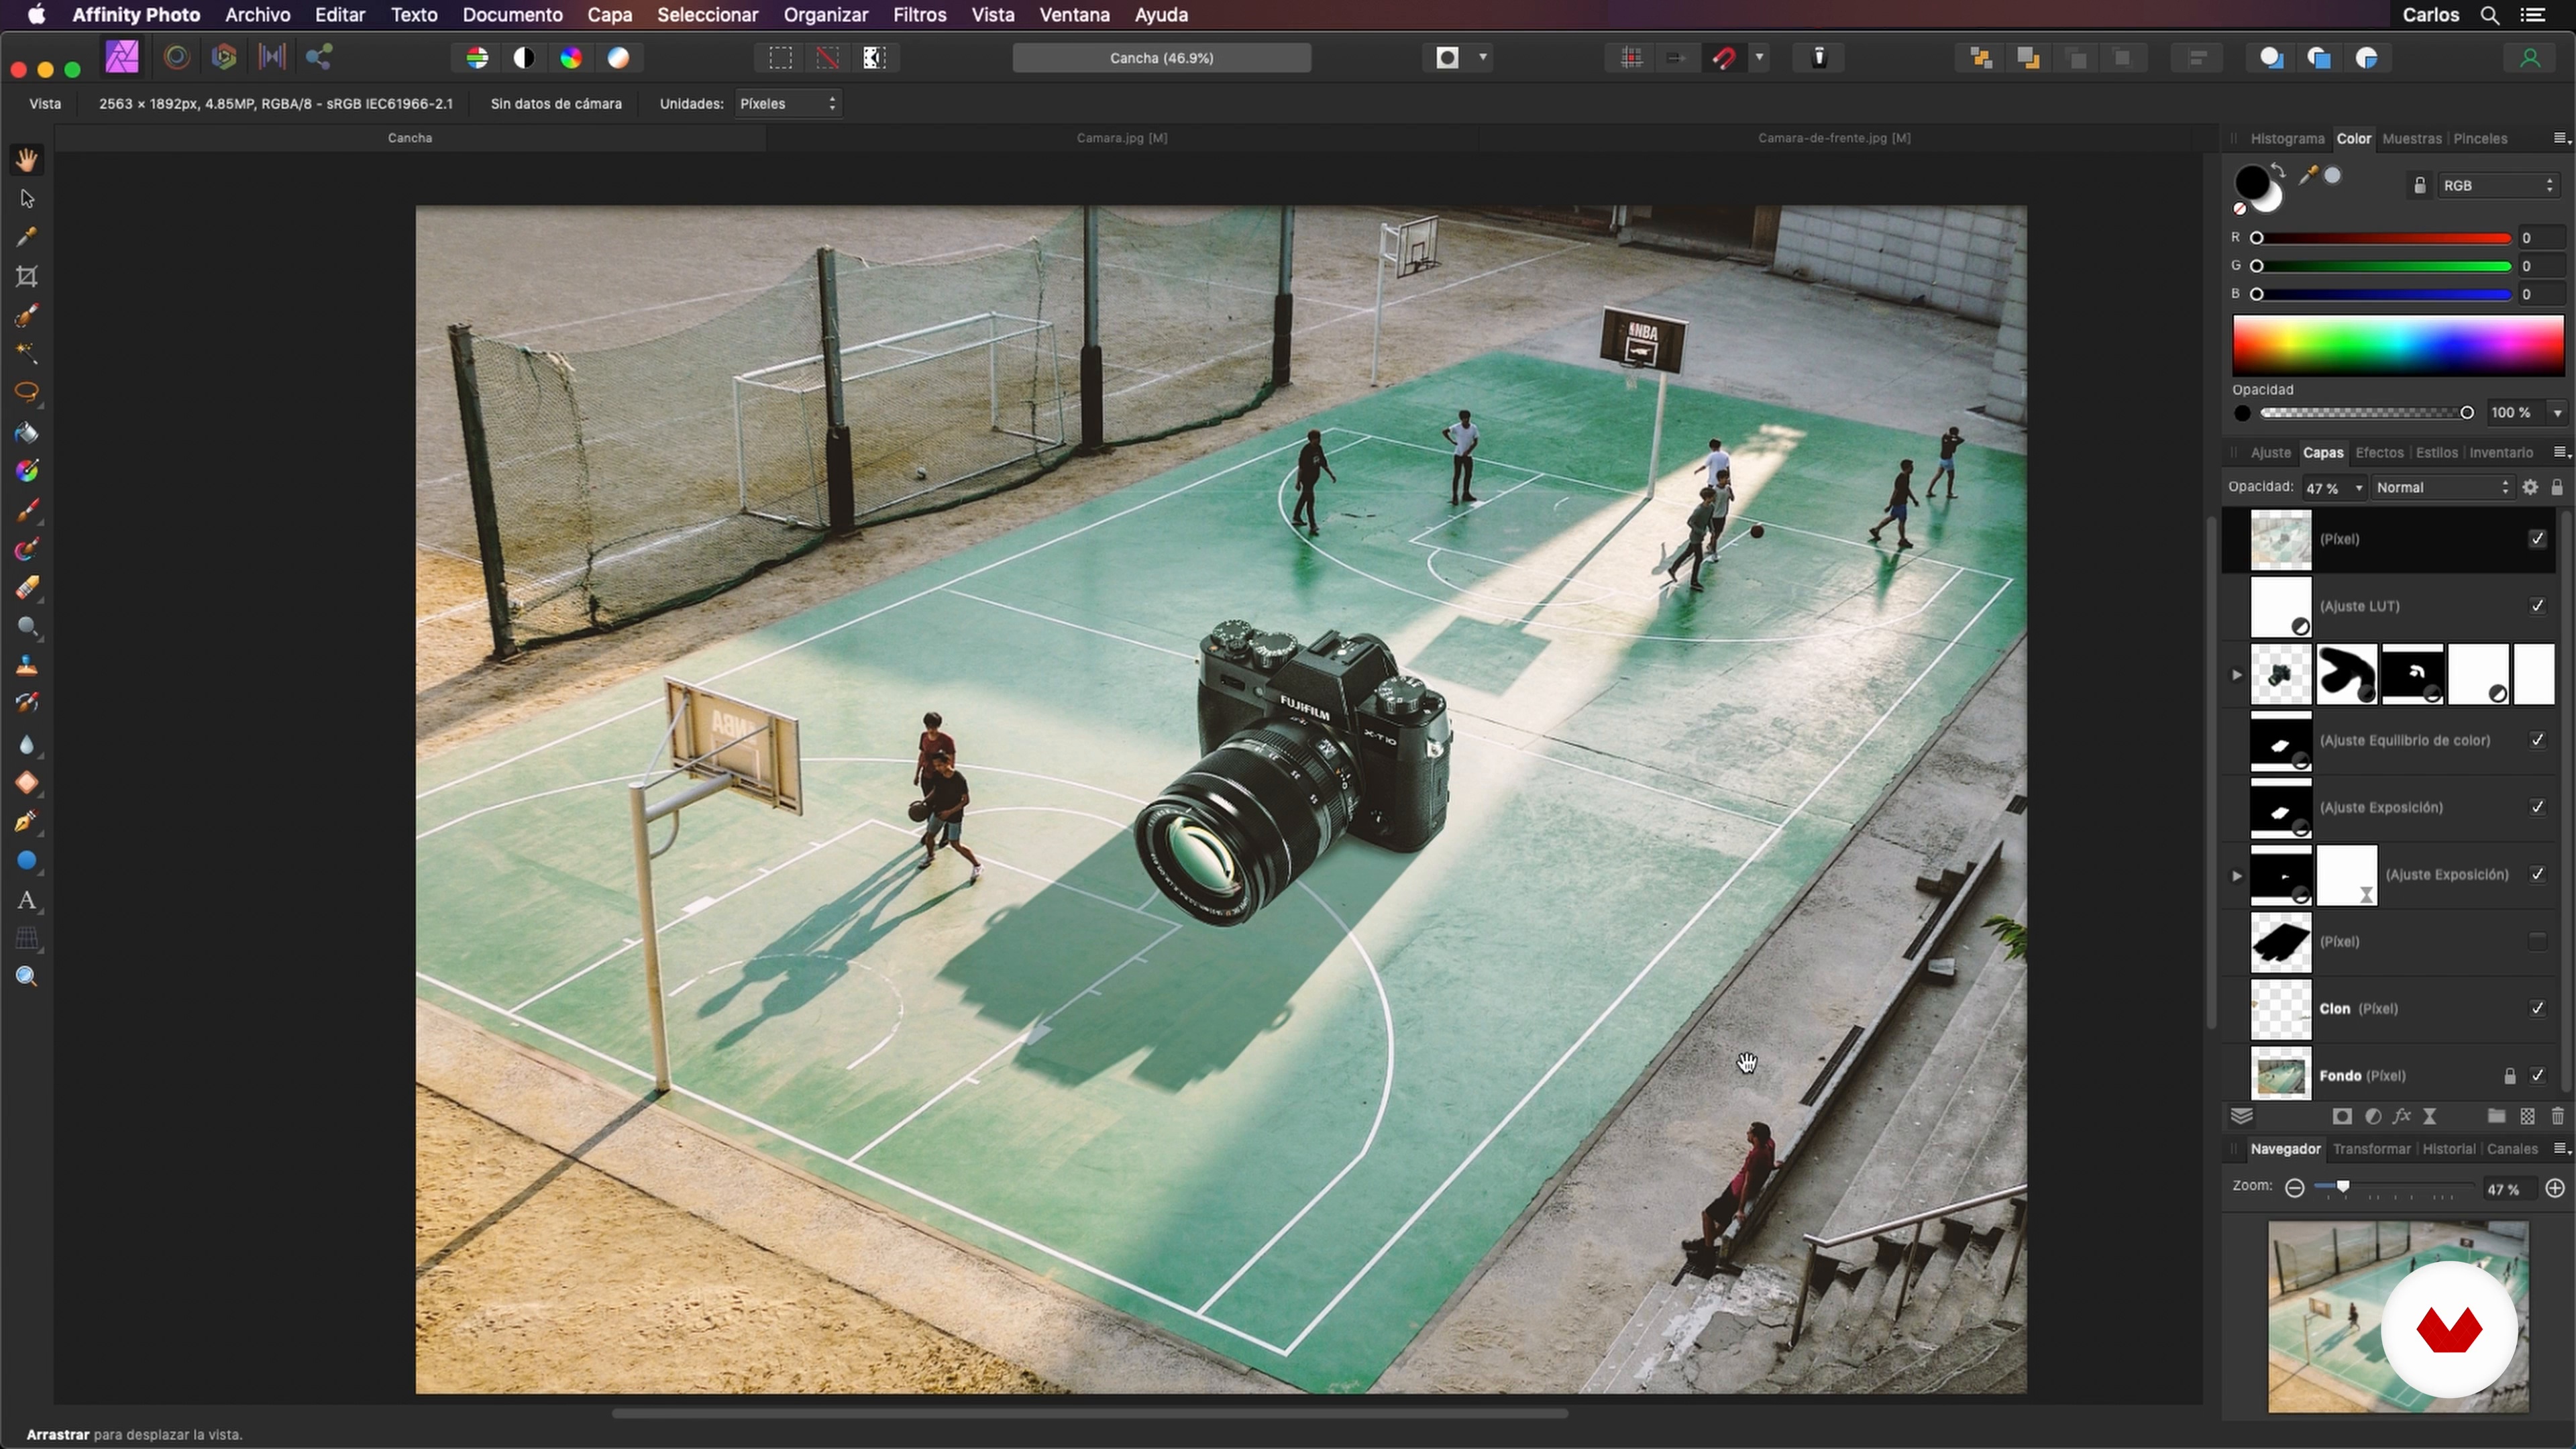Viewport: 2576px width, 1449px height.
Task: Click the red R channel slider
Action: pos(2383,238)
